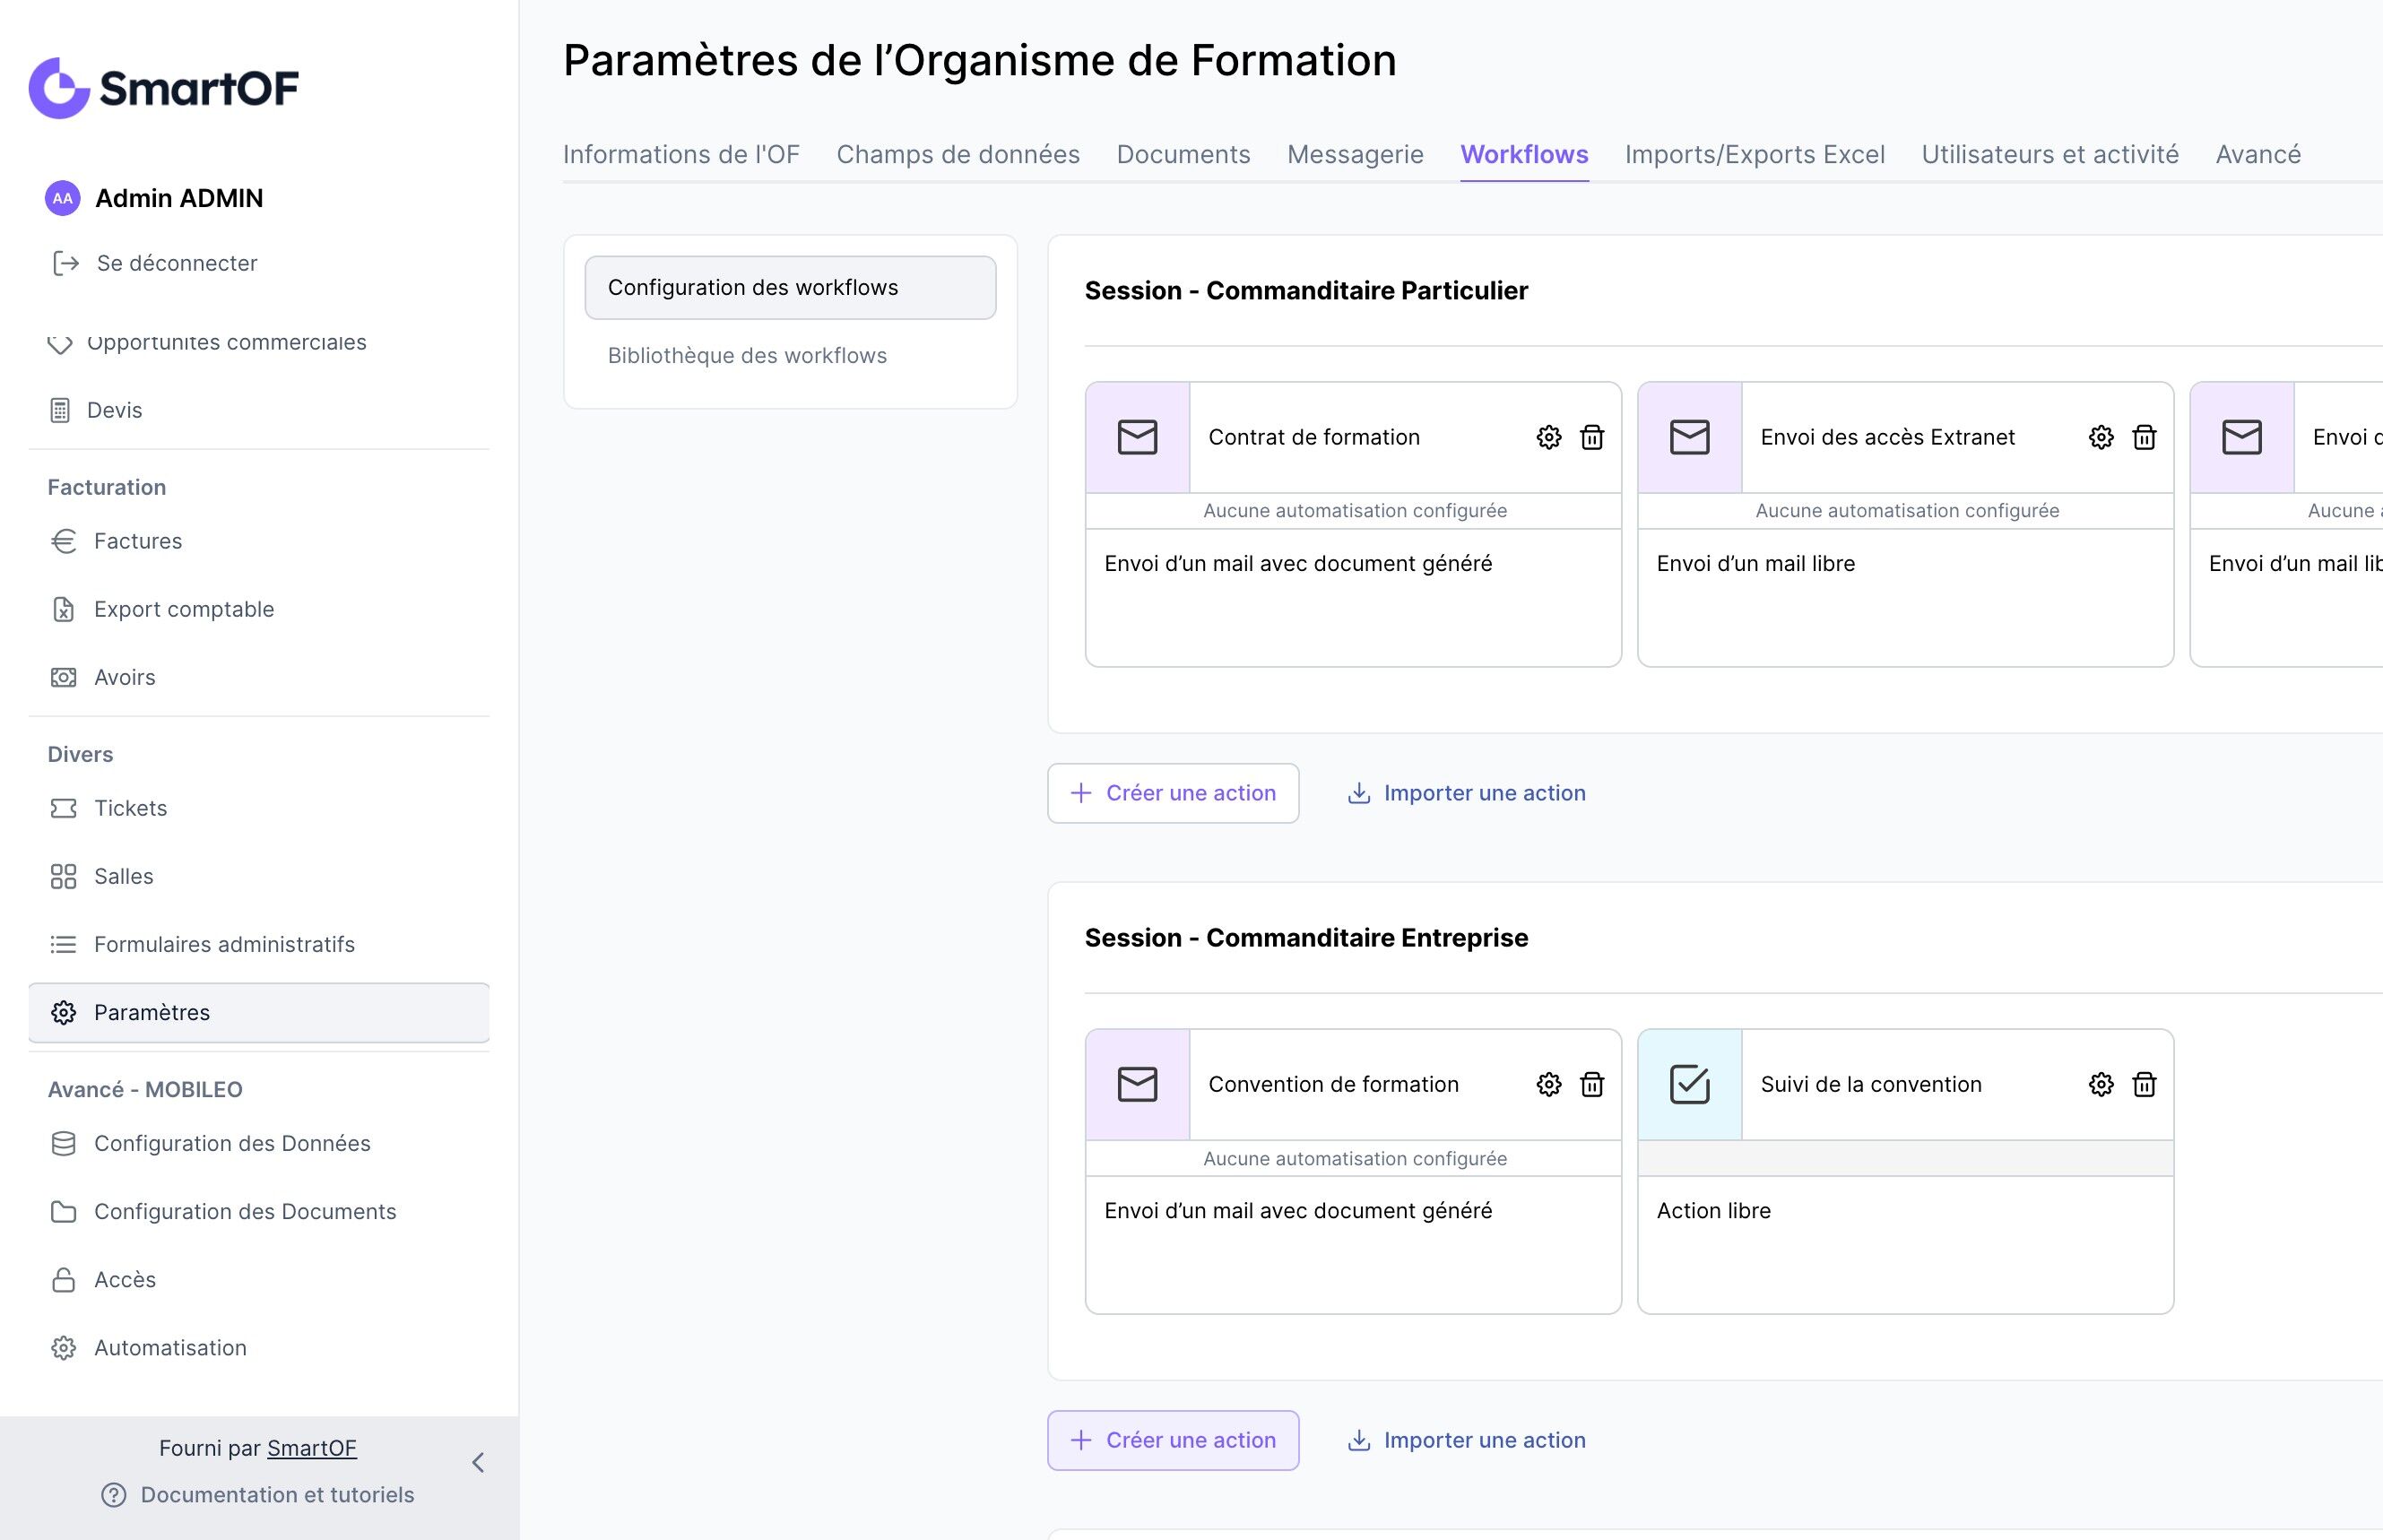
Task: Open Configuration des Données
Action: [231, 1143]
